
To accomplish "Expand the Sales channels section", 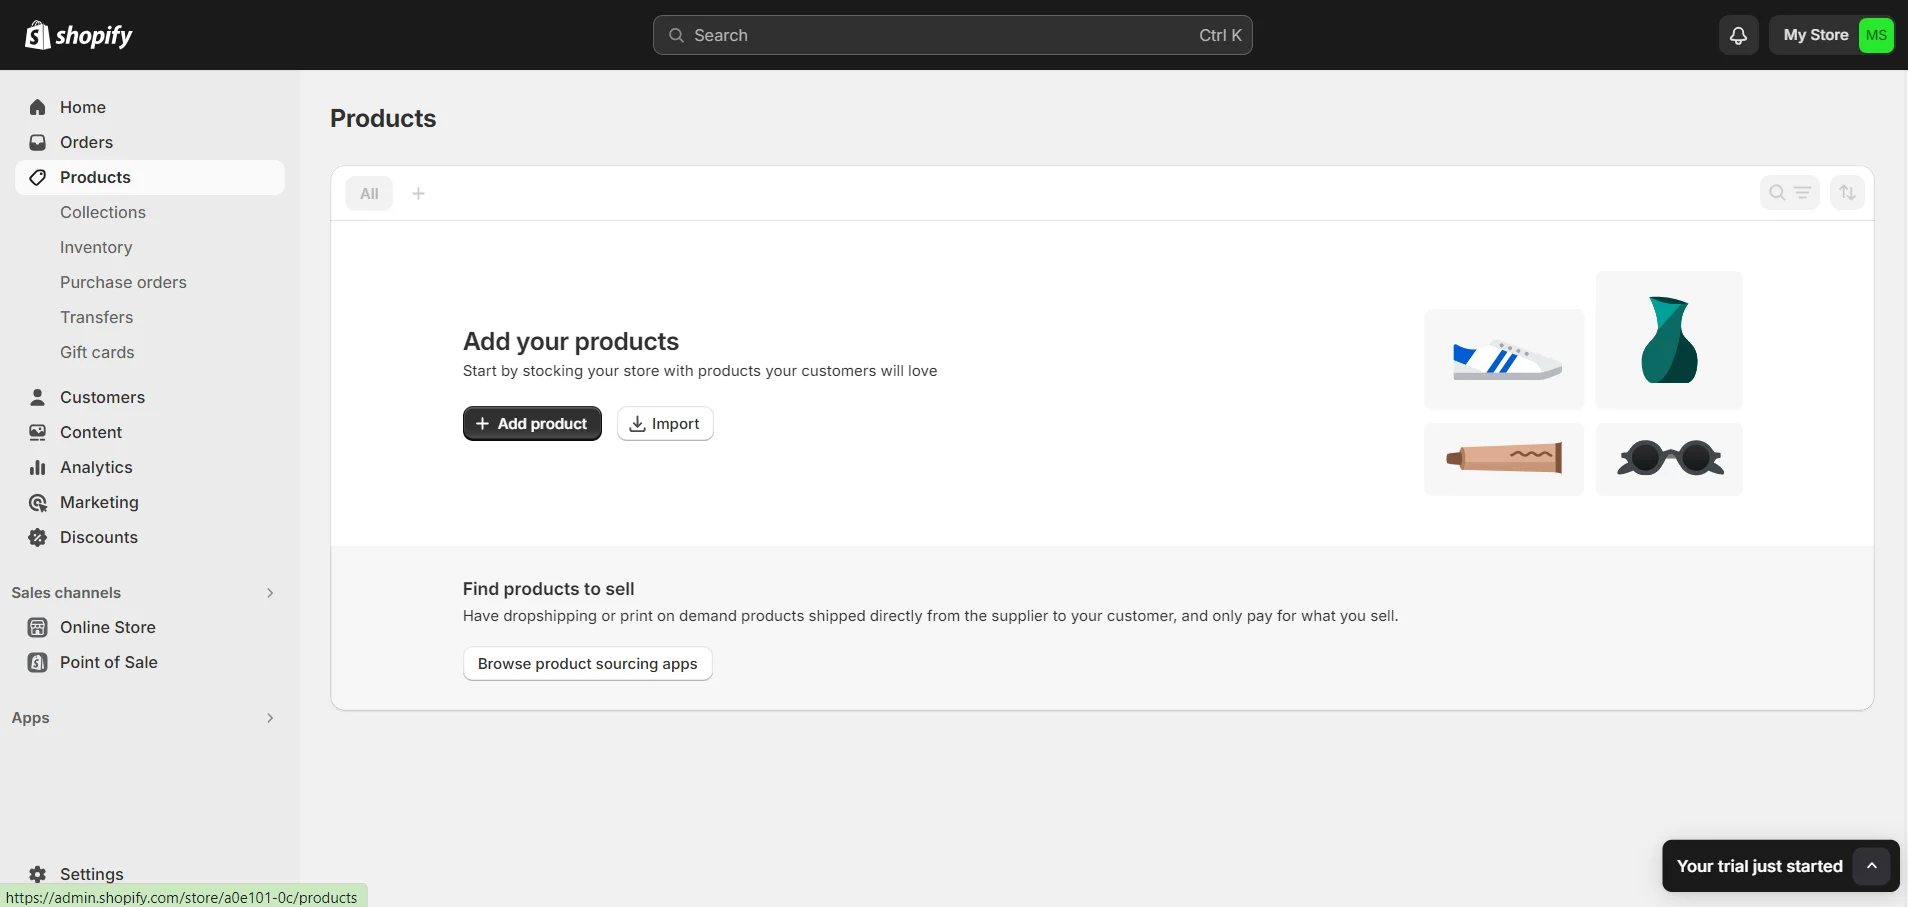I will [269, 592].
